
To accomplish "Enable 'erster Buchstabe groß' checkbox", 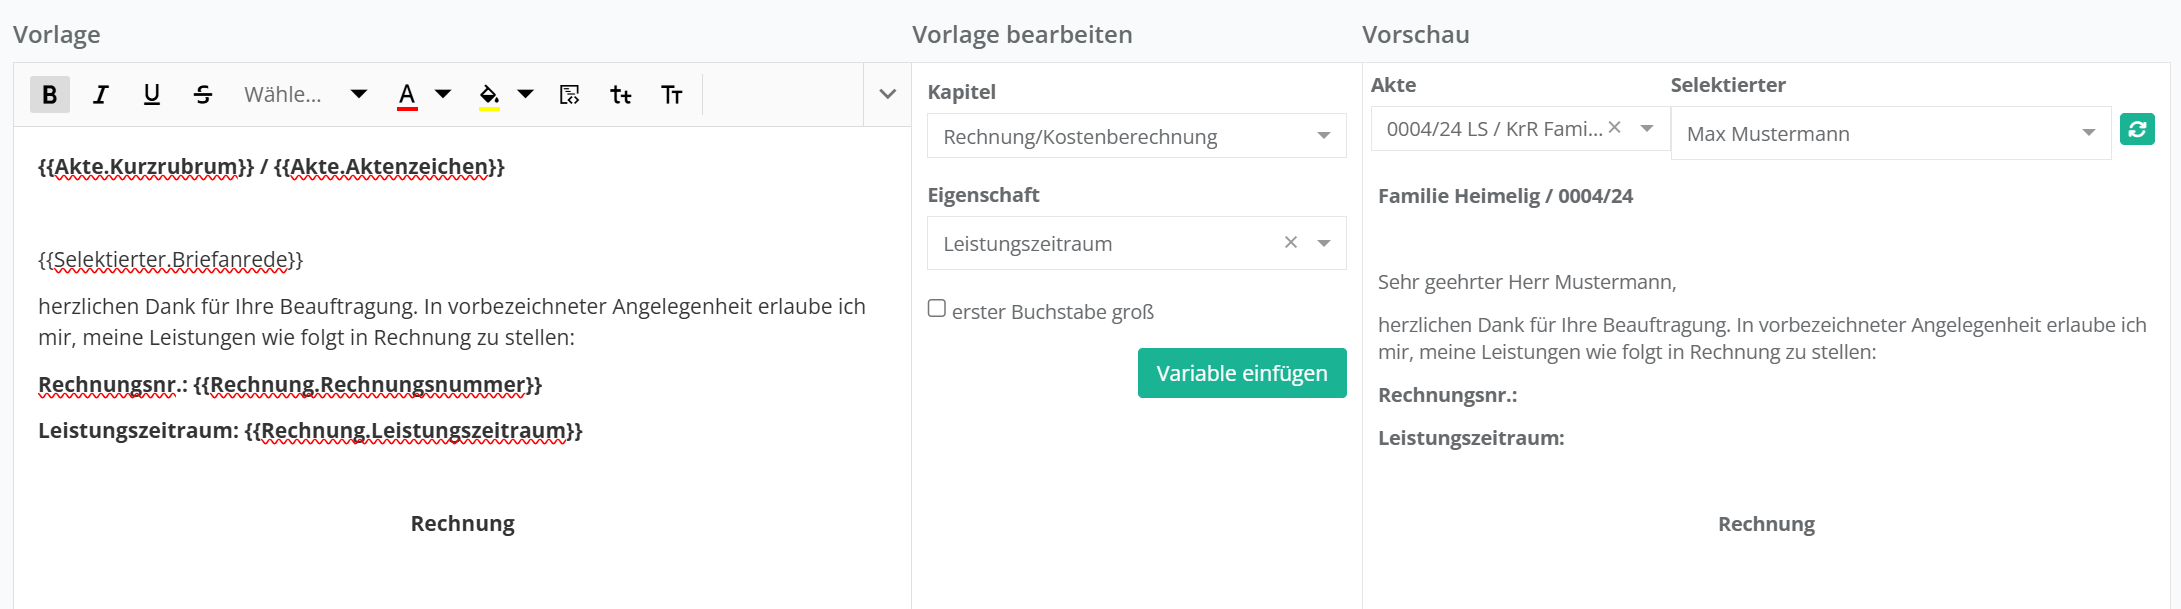I will coord(937,309).
